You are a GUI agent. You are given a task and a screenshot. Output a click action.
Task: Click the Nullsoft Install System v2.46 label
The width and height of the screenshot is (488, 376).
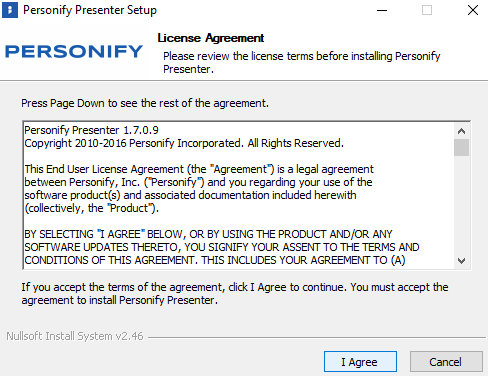click(75, 336)
